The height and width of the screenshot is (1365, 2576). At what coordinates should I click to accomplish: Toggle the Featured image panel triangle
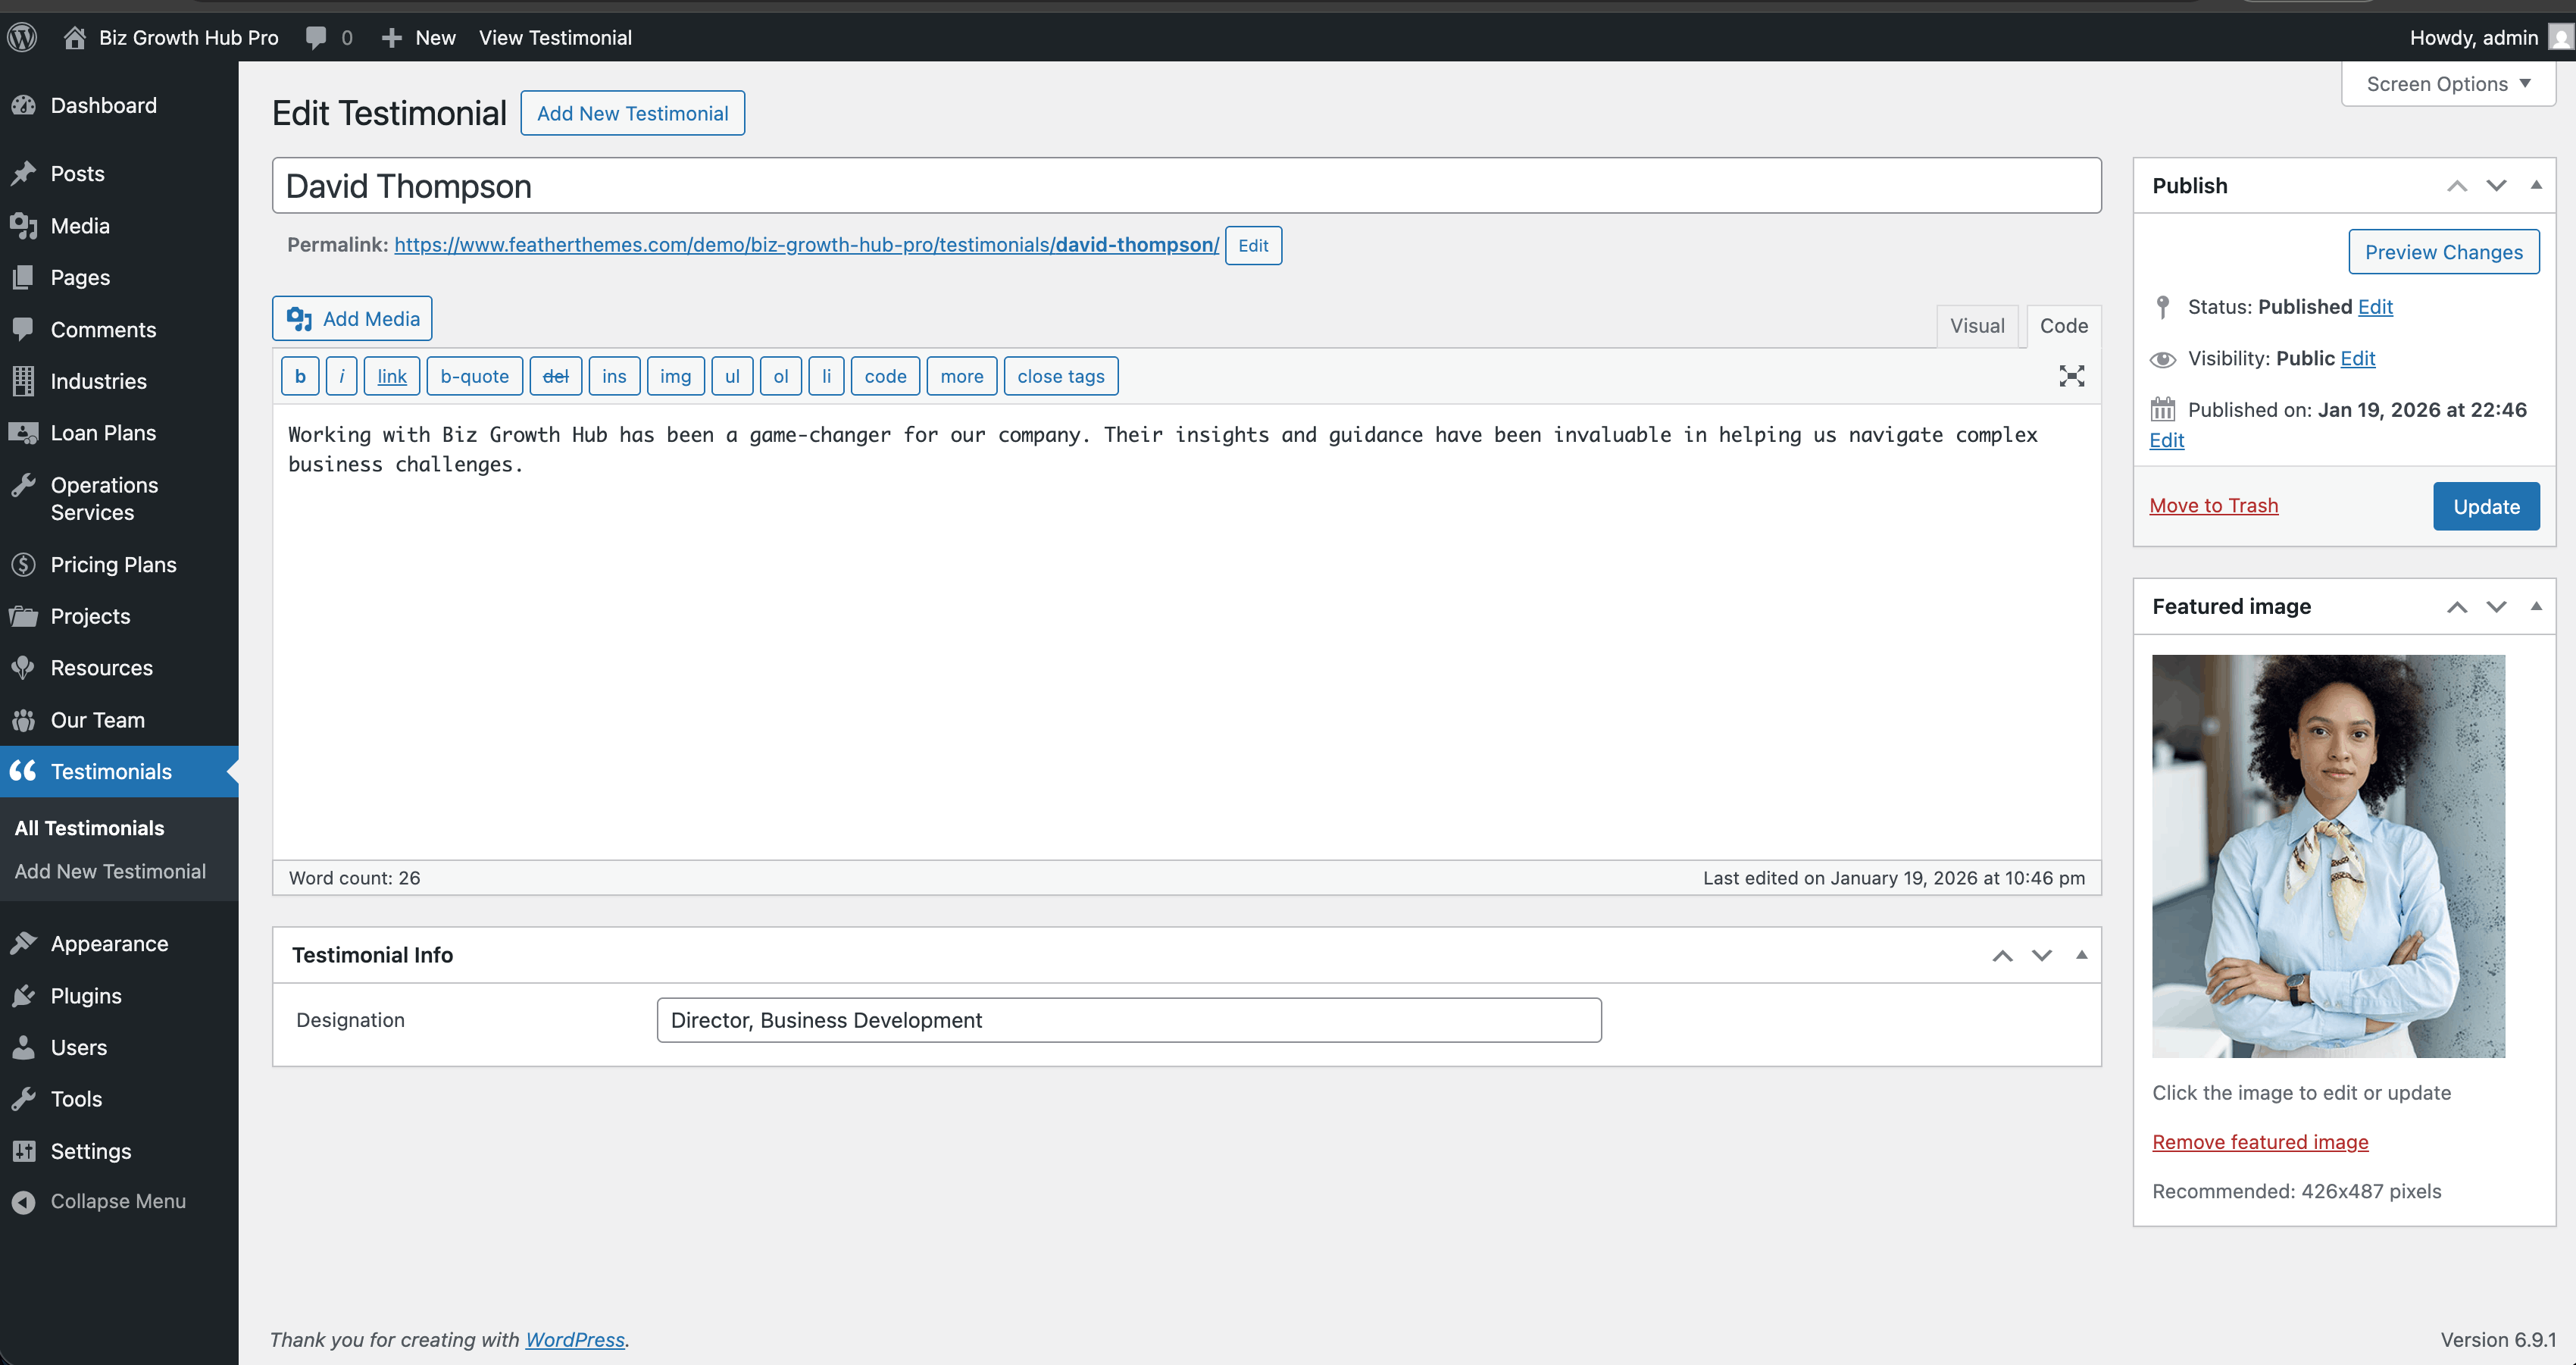tap(2535, 606)
